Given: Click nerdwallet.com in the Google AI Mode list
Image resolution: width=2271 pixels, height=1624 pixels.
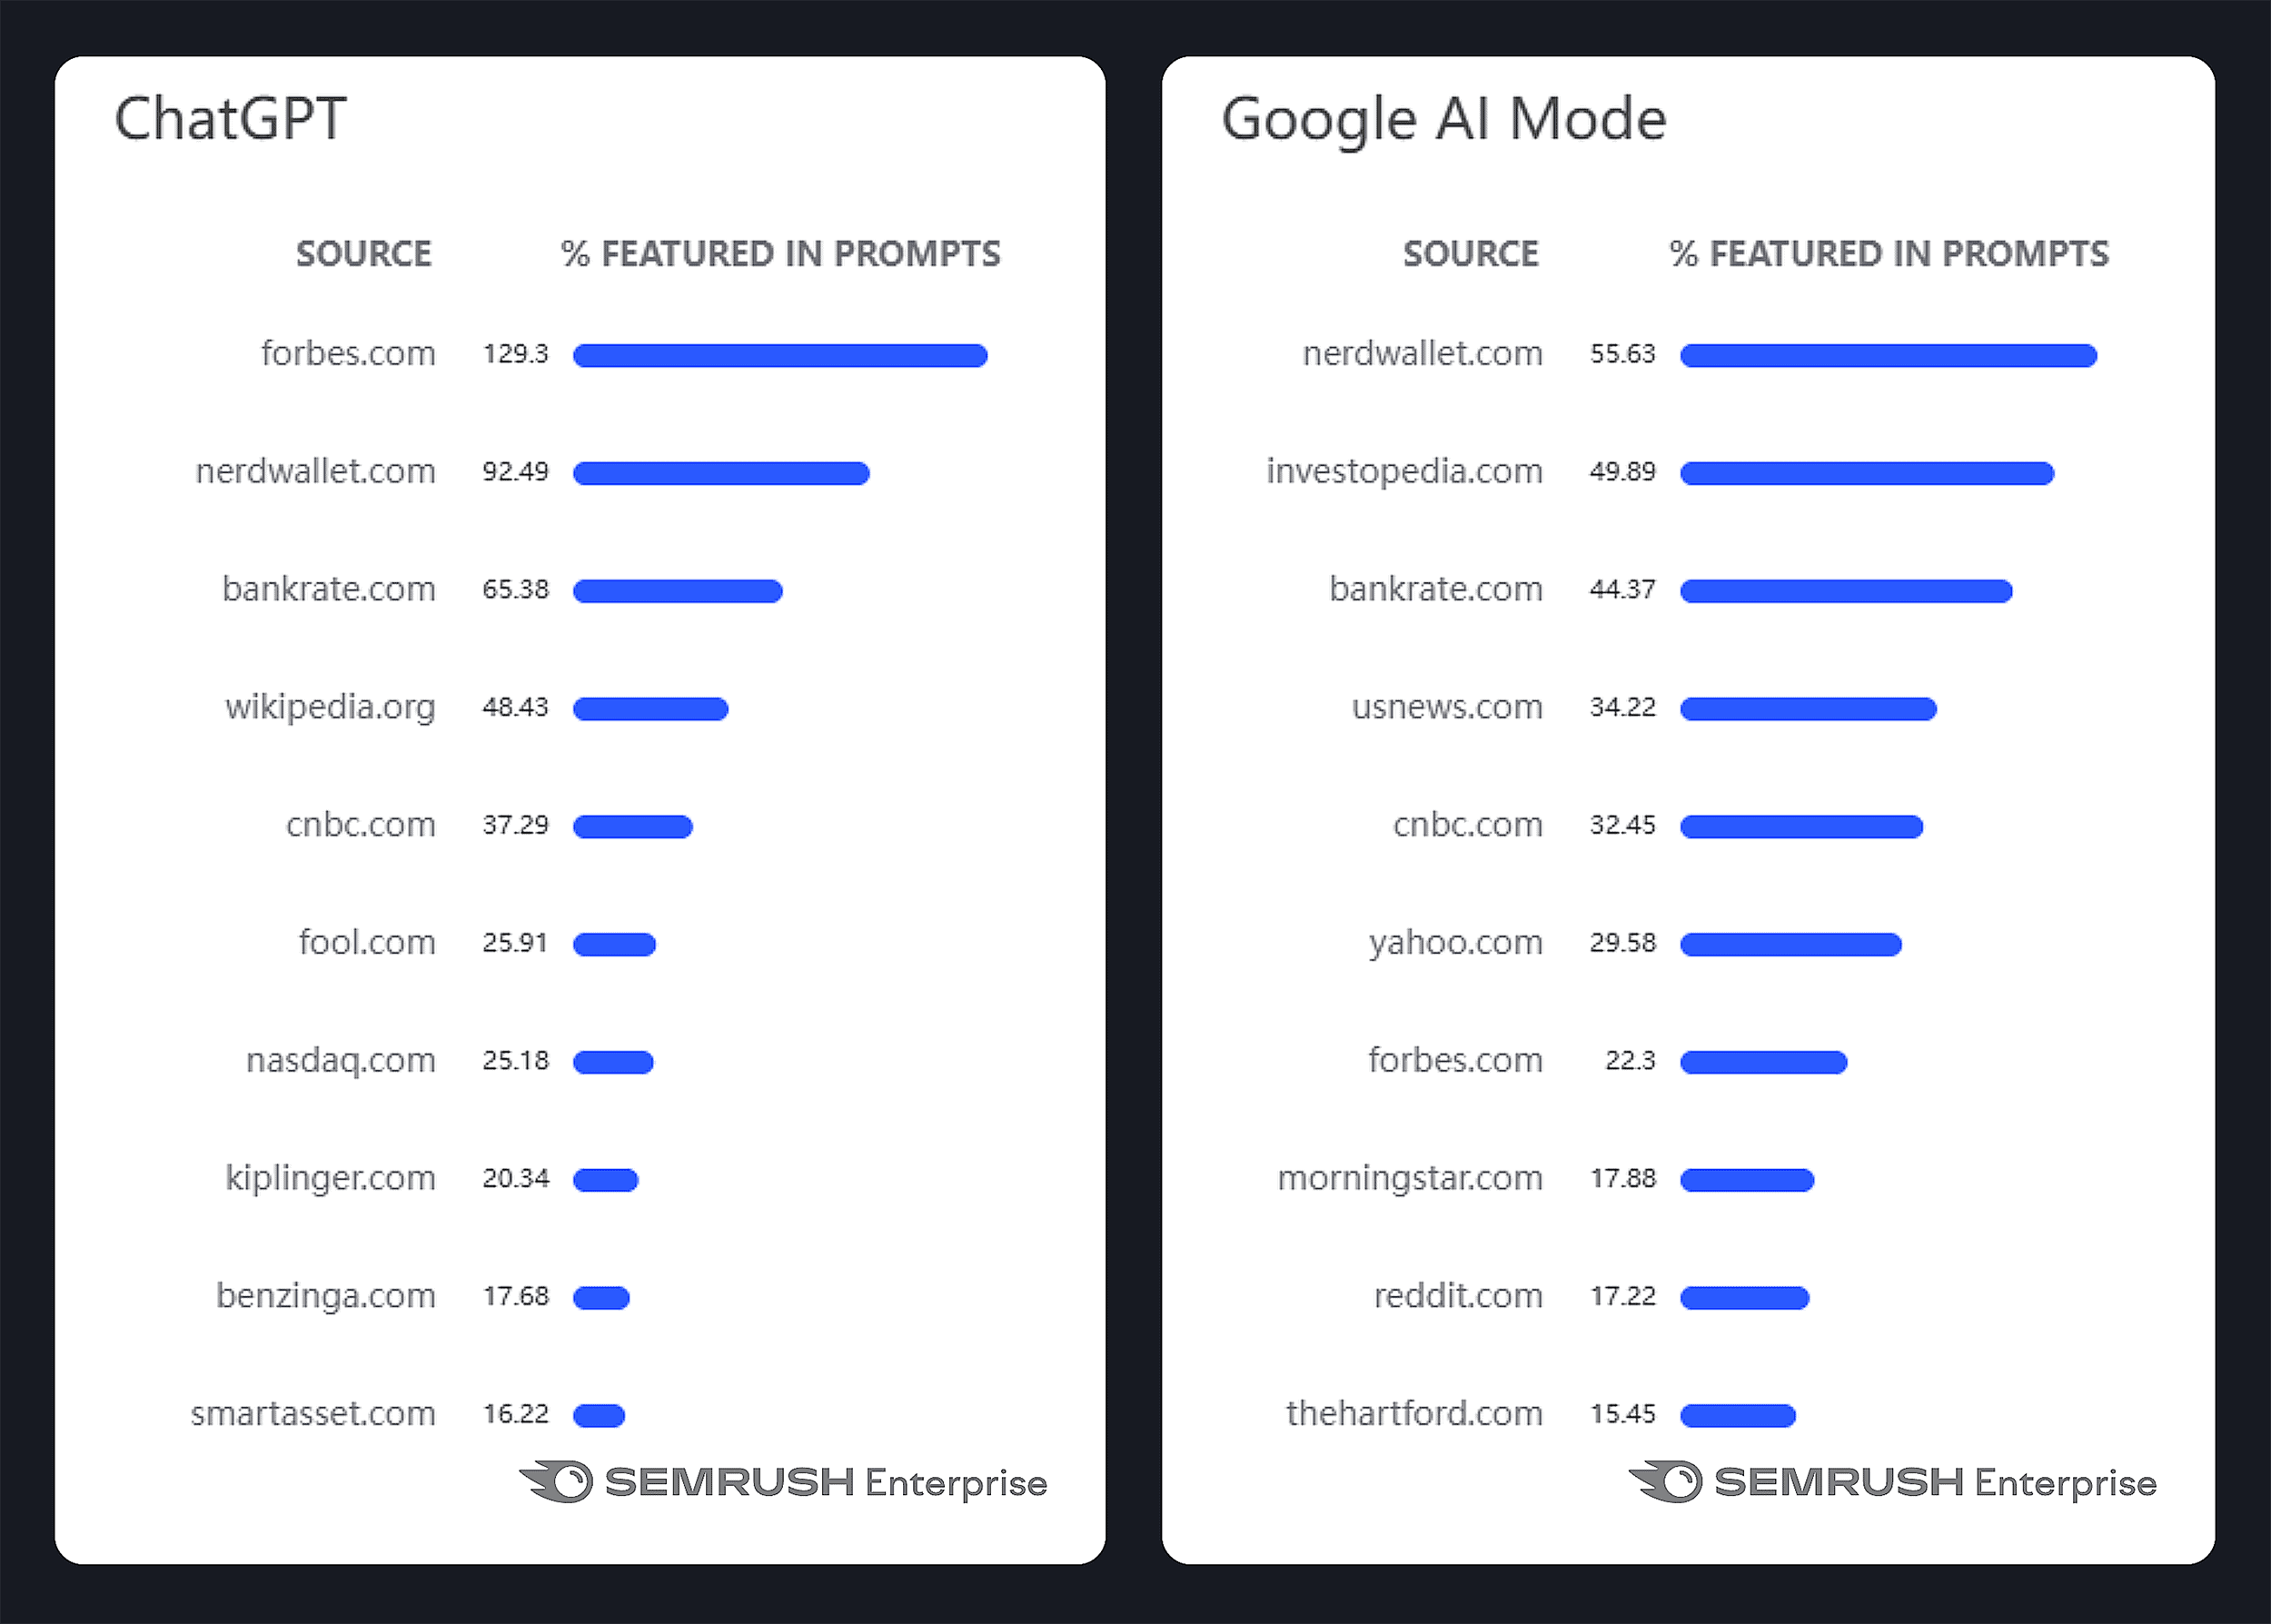Looking at the screenshot, I should point(1422,354).
